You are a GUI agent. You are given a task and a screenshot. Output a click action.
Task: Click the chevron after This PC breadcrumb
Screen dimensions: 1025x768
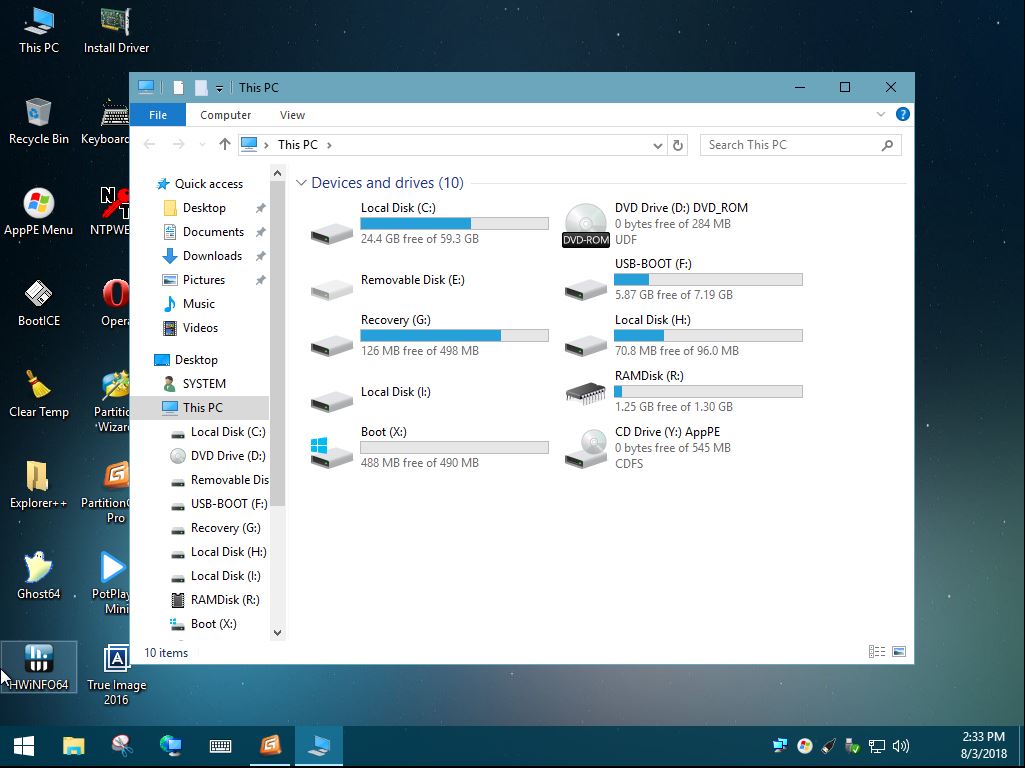pyautogui.click(x=329, y=145)
